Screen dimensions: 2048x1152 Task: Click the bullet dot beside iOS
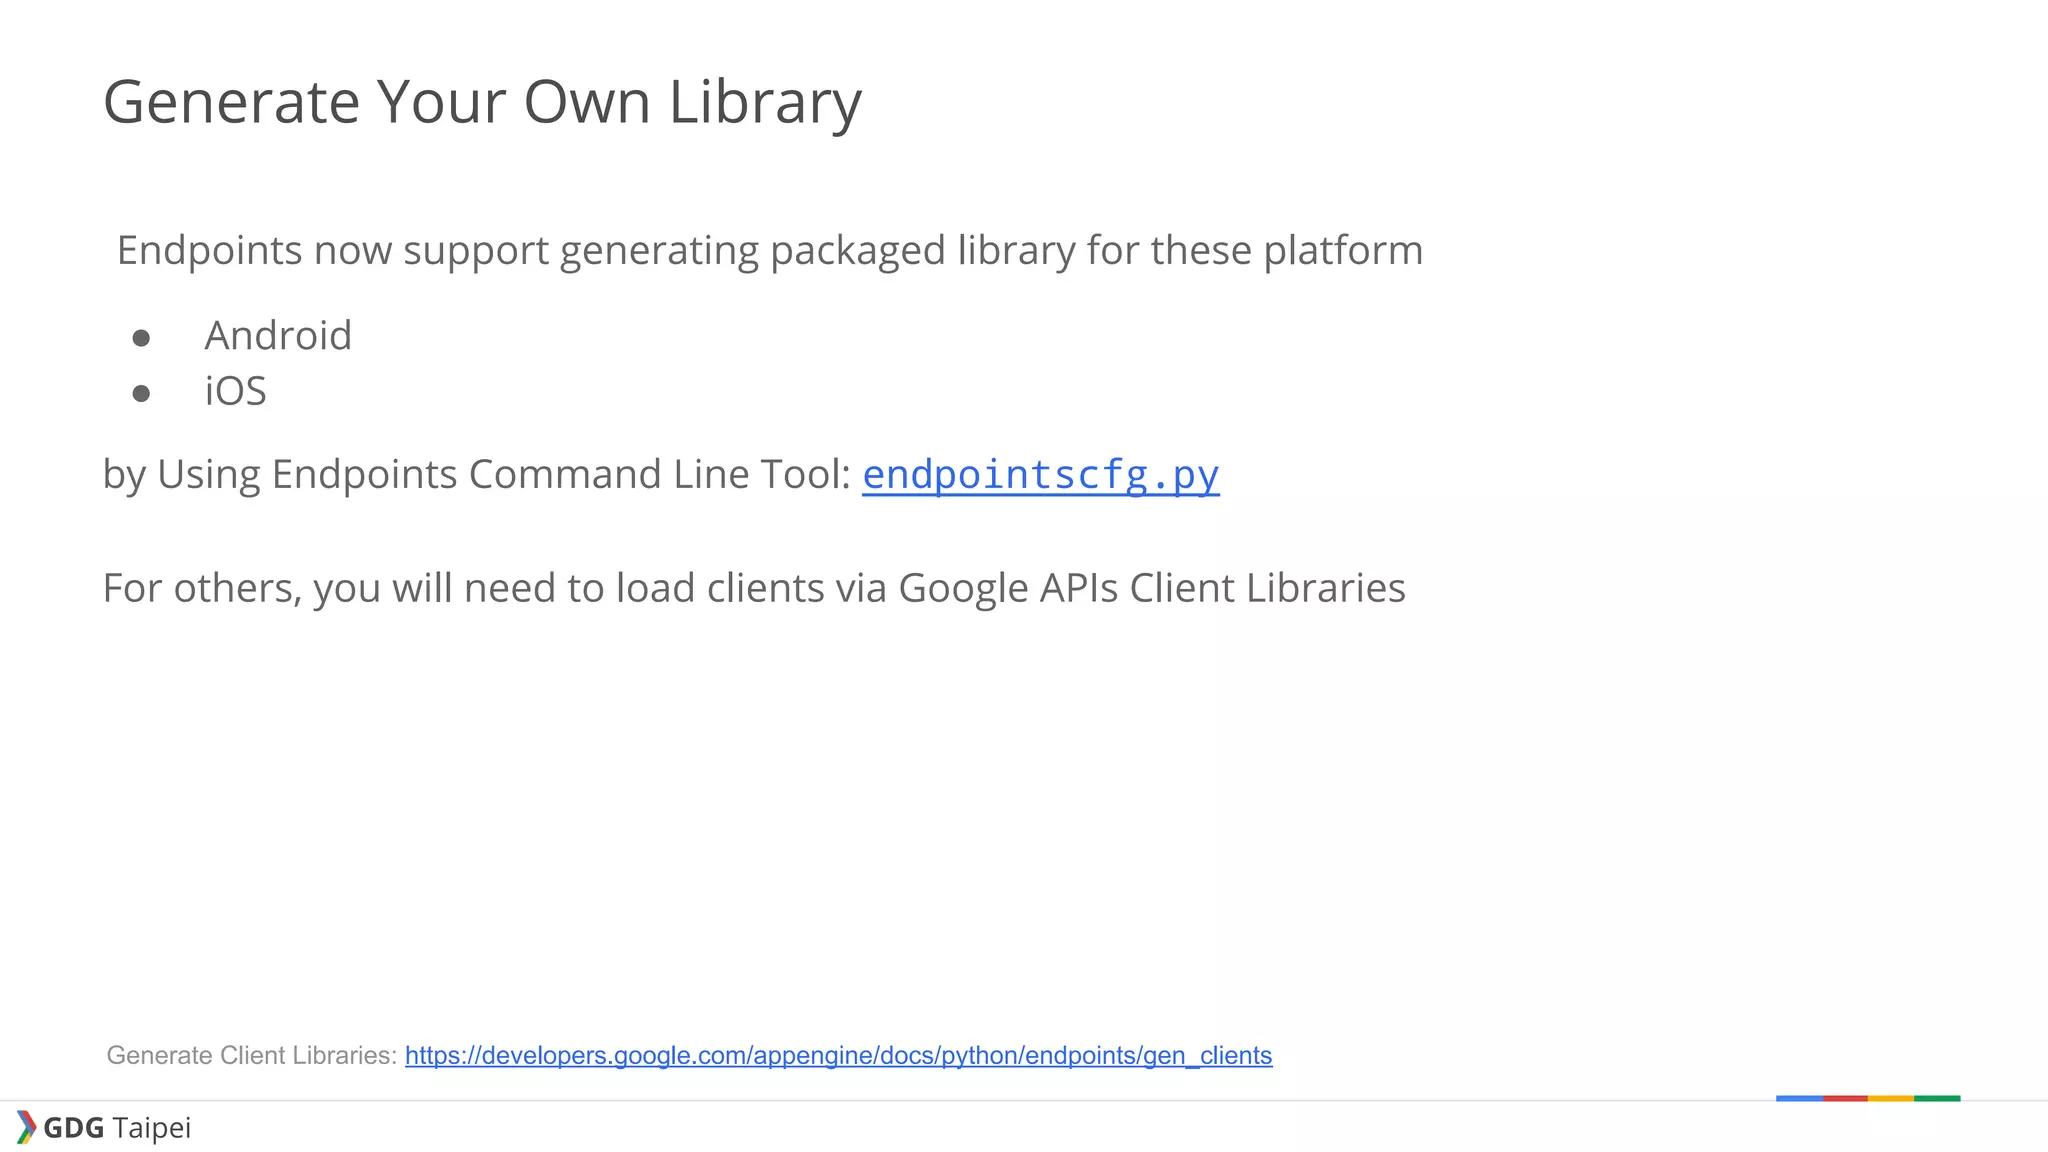click(x=141, y=394)
